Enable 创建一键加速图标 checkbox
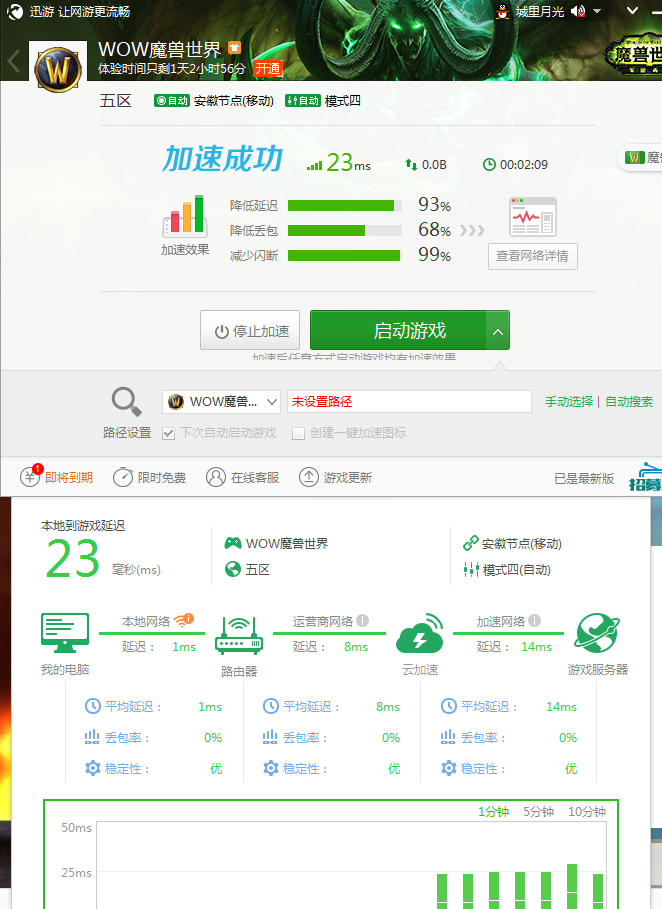The height and width of the screenshot is (909, 662). [298, 433]
